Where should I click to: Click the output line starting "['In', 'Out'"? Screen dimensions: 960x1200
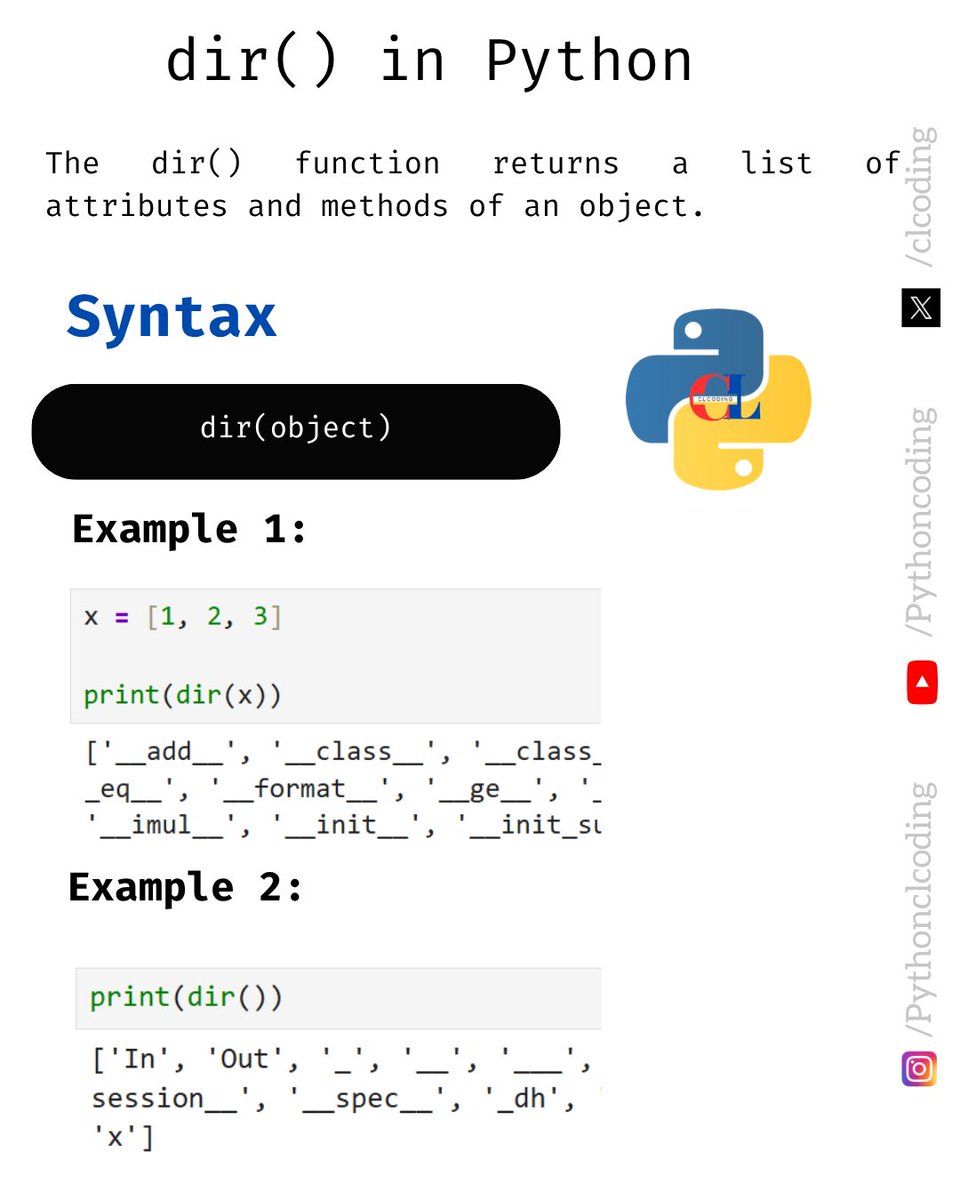(343, 1059)
